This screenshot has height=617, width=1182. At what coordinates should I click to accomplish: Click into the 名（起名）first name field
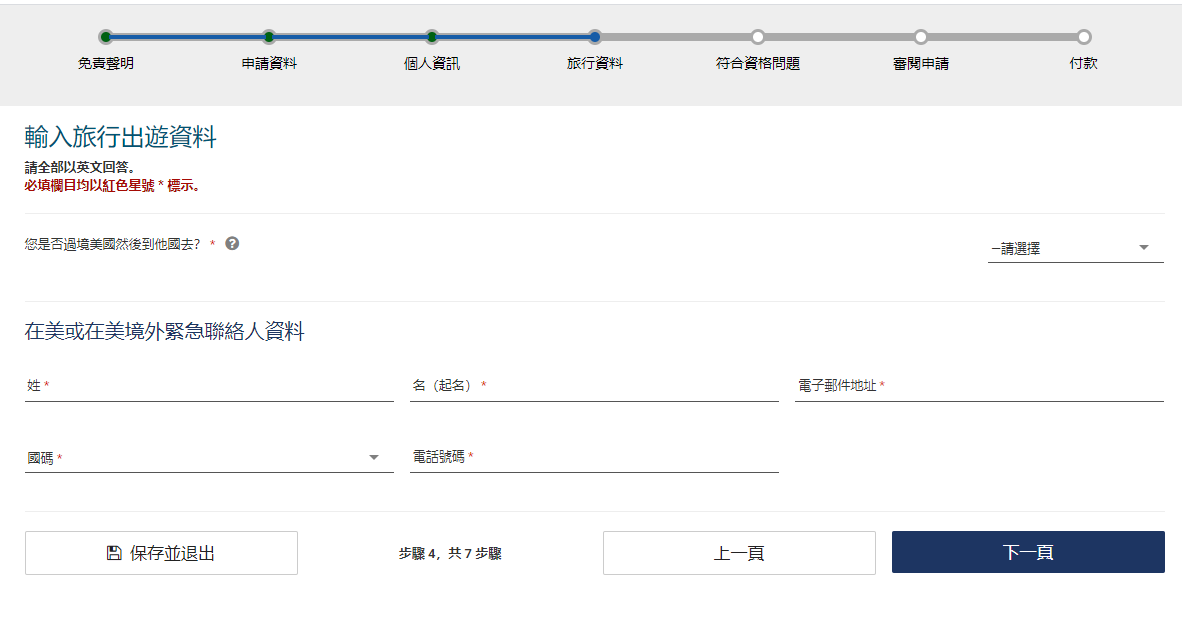[x=594, y=386]
